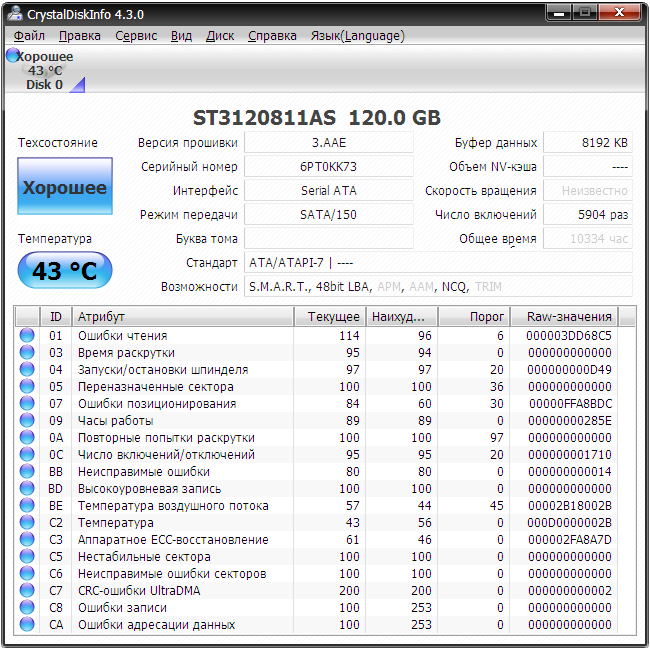
Task: Click raw value 000002FA8A7D
Action: click(570, 540)
